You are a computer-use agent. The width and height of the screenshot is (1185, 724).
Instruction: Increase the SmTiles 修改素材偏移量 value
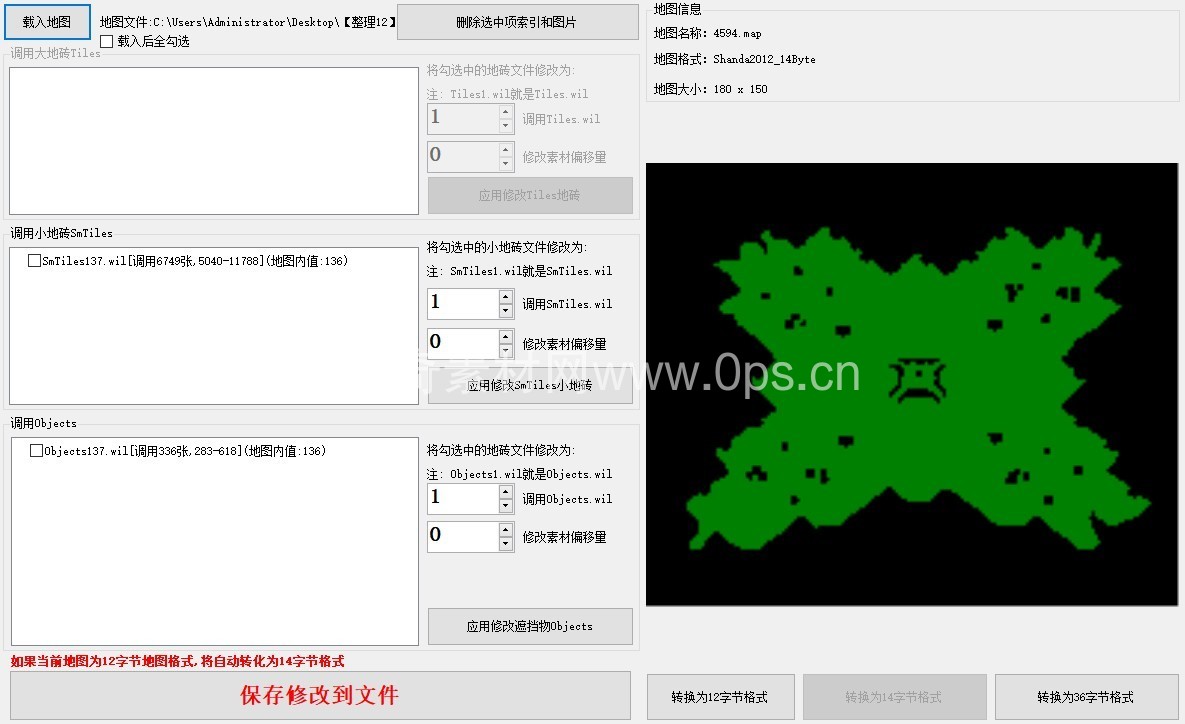506,337
